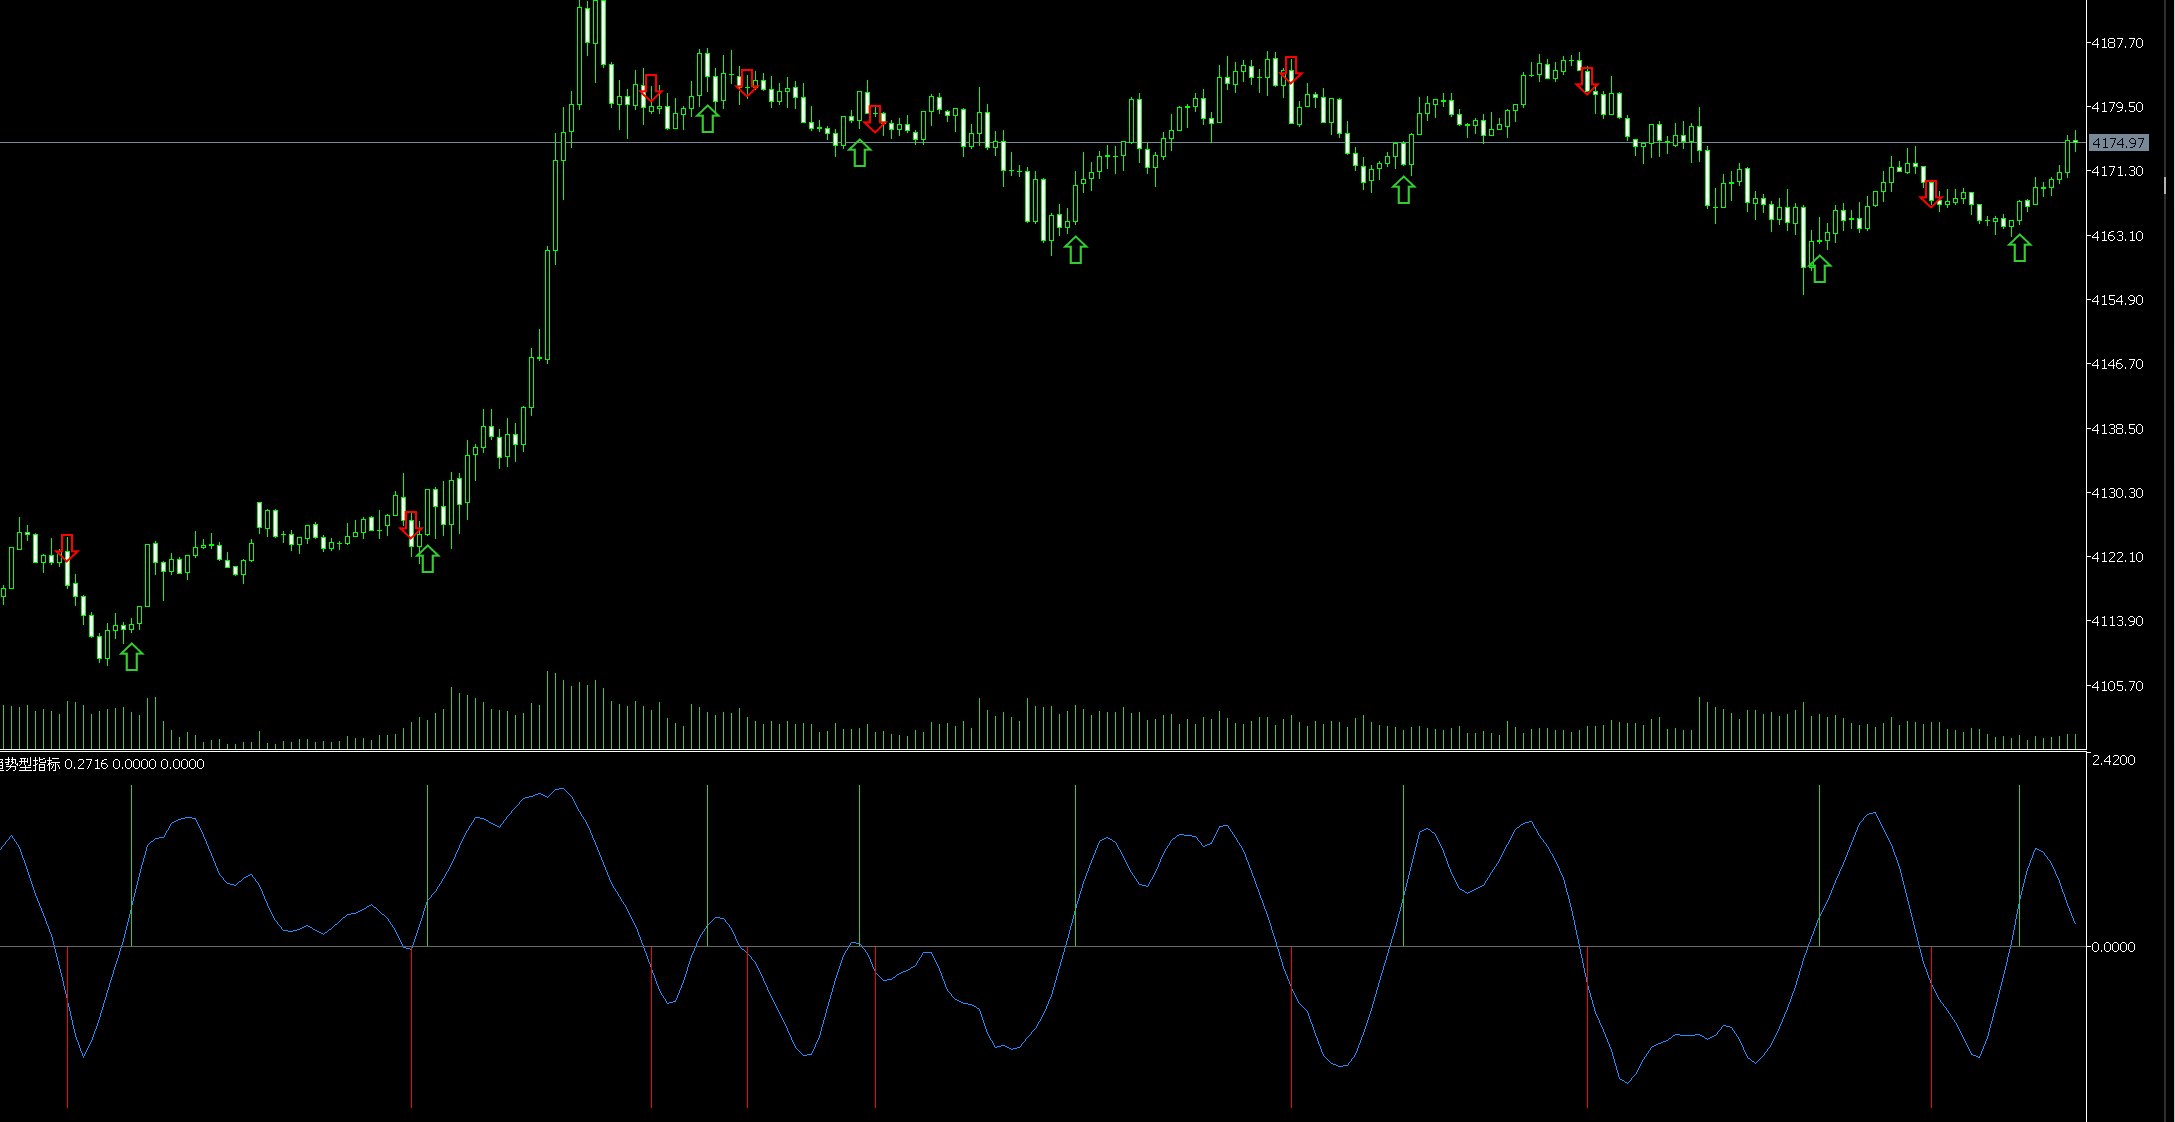Click the 4187.70 price axis label

tap(2117, 43)
